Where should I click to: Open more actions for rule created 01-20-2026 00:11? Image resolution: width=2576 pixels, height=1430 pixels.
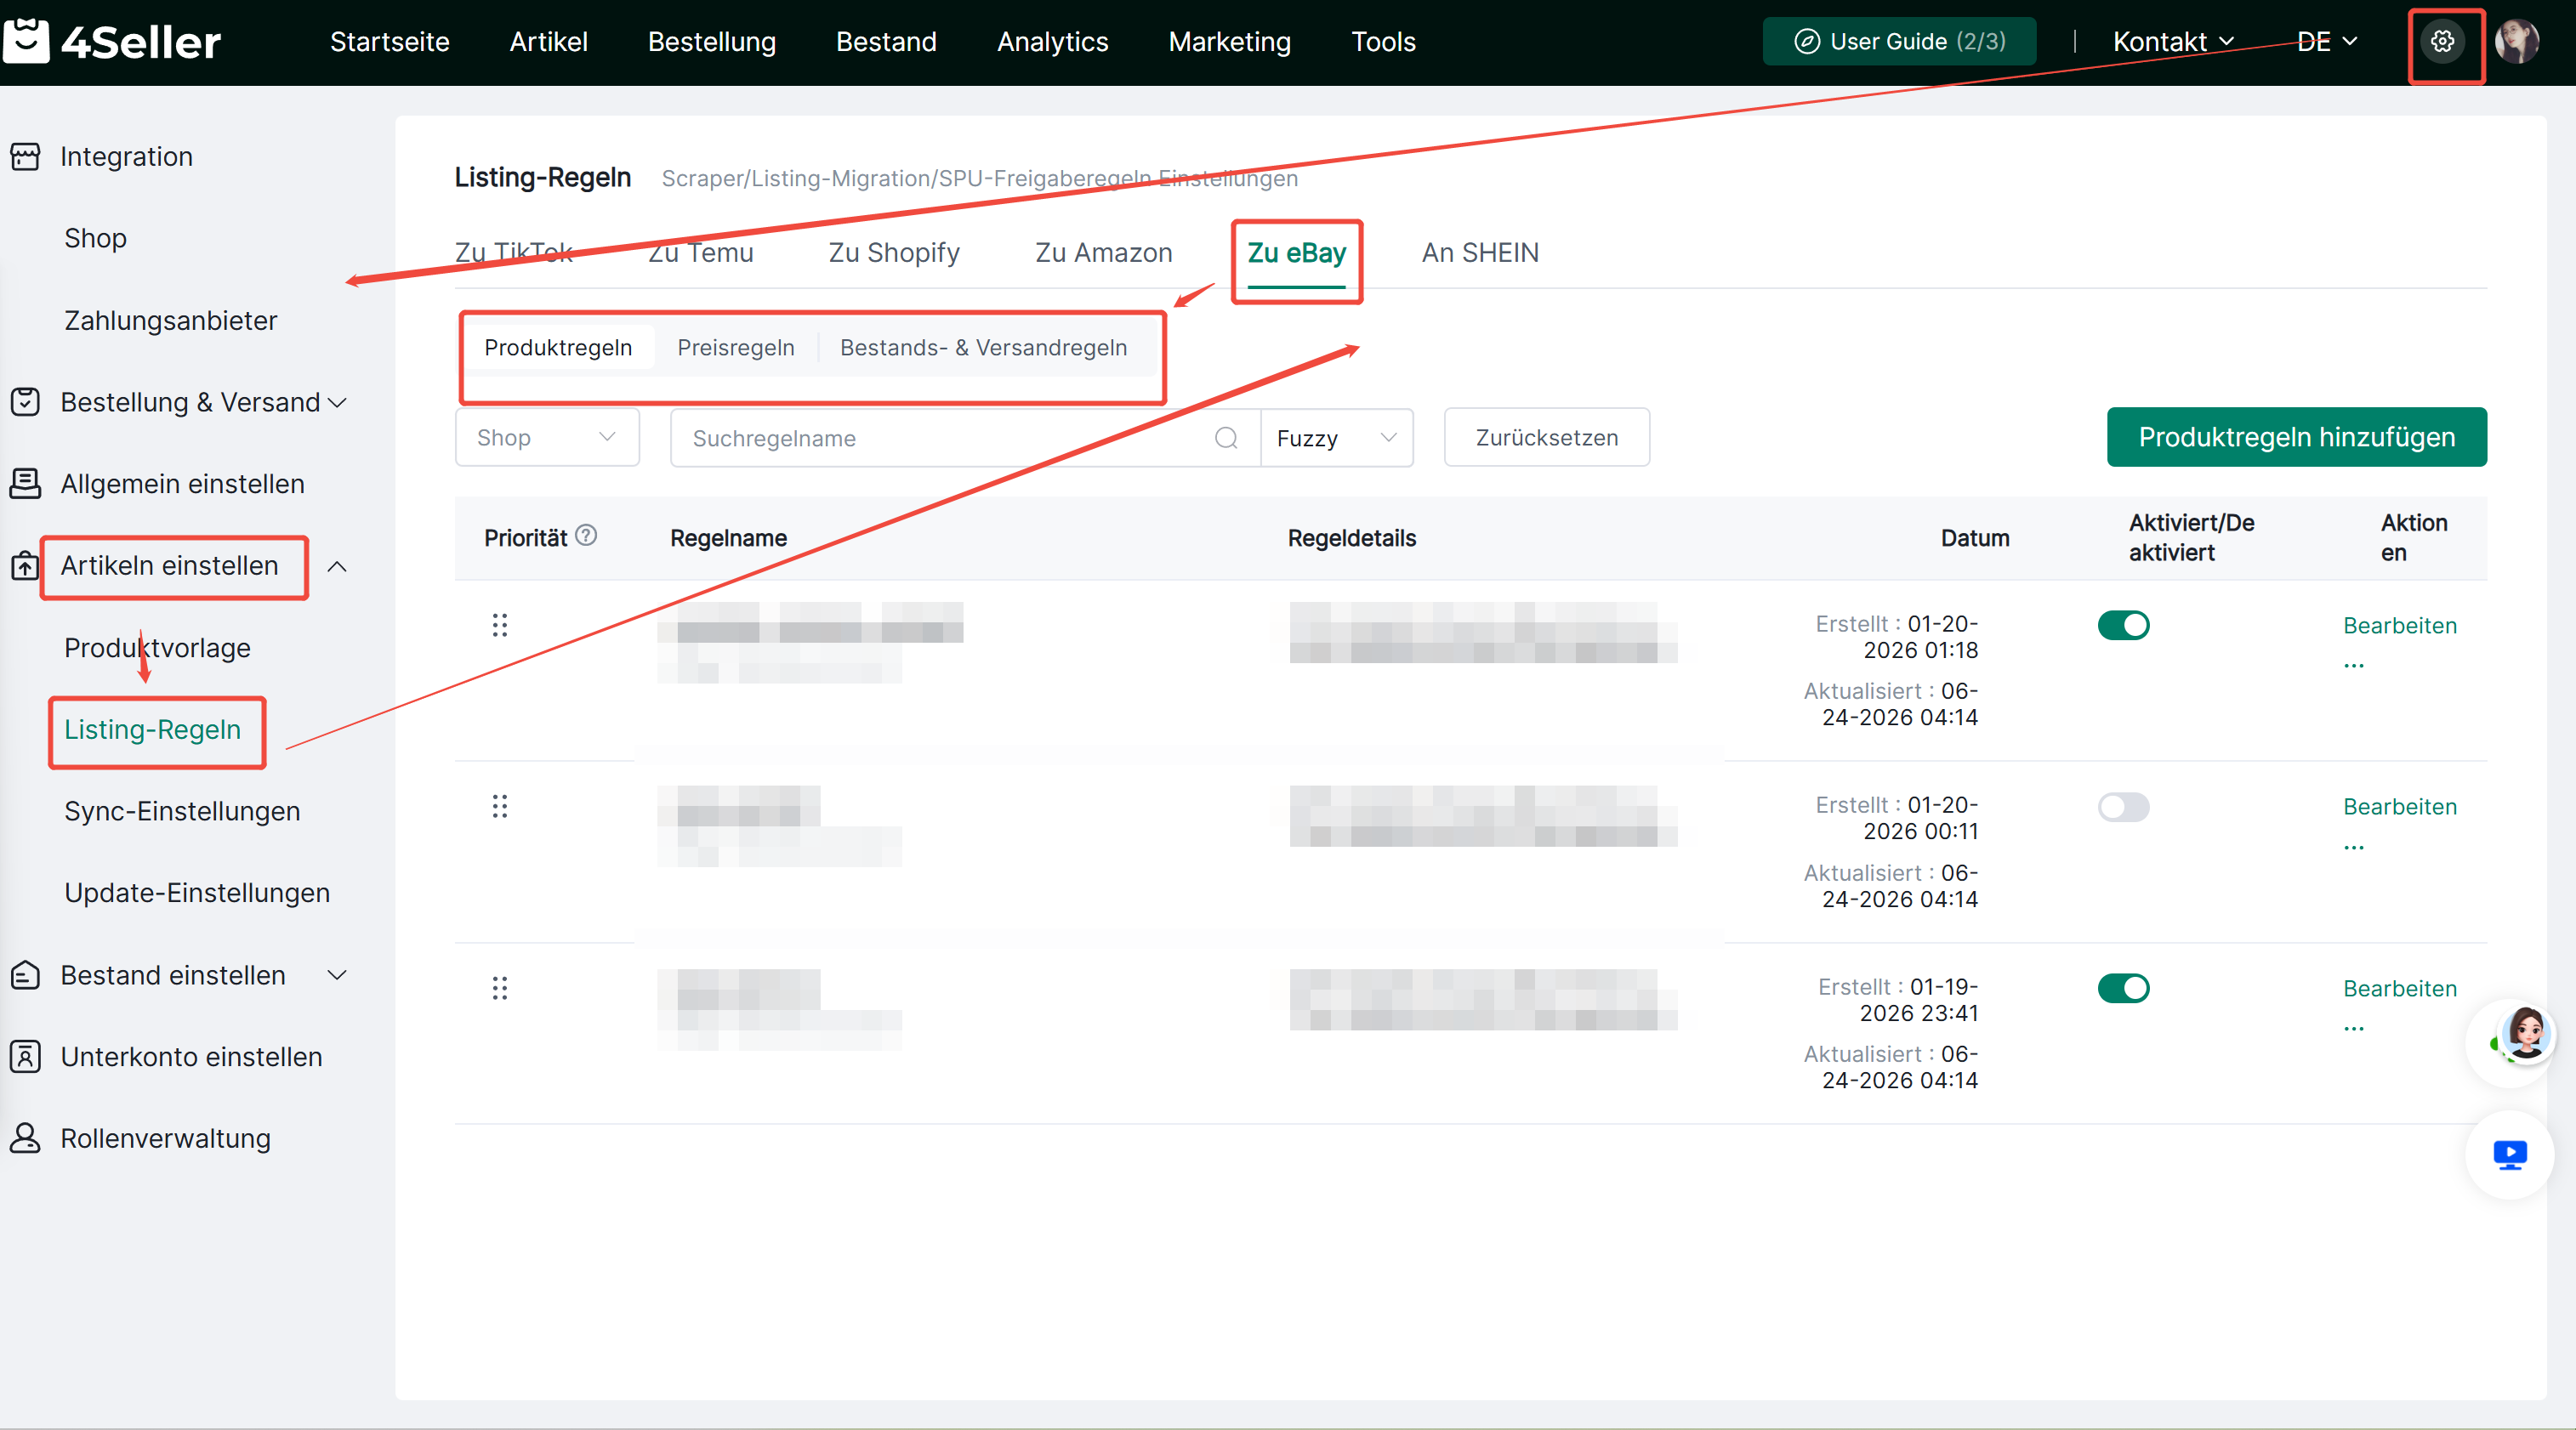tap(2354, 847)
